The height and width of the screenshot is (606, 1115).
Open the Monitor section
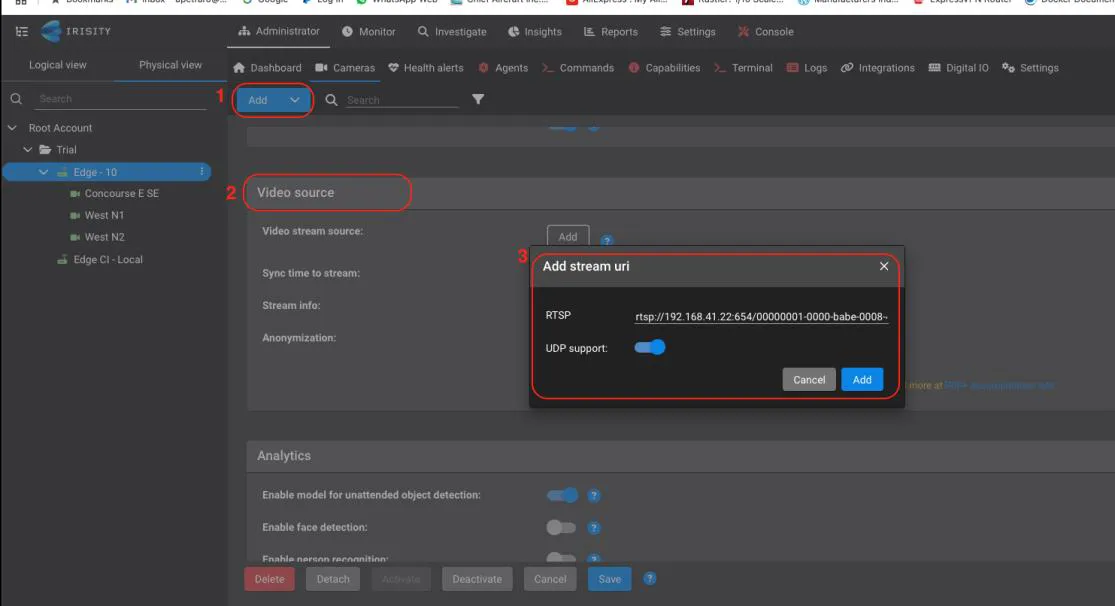coord(368,31)
